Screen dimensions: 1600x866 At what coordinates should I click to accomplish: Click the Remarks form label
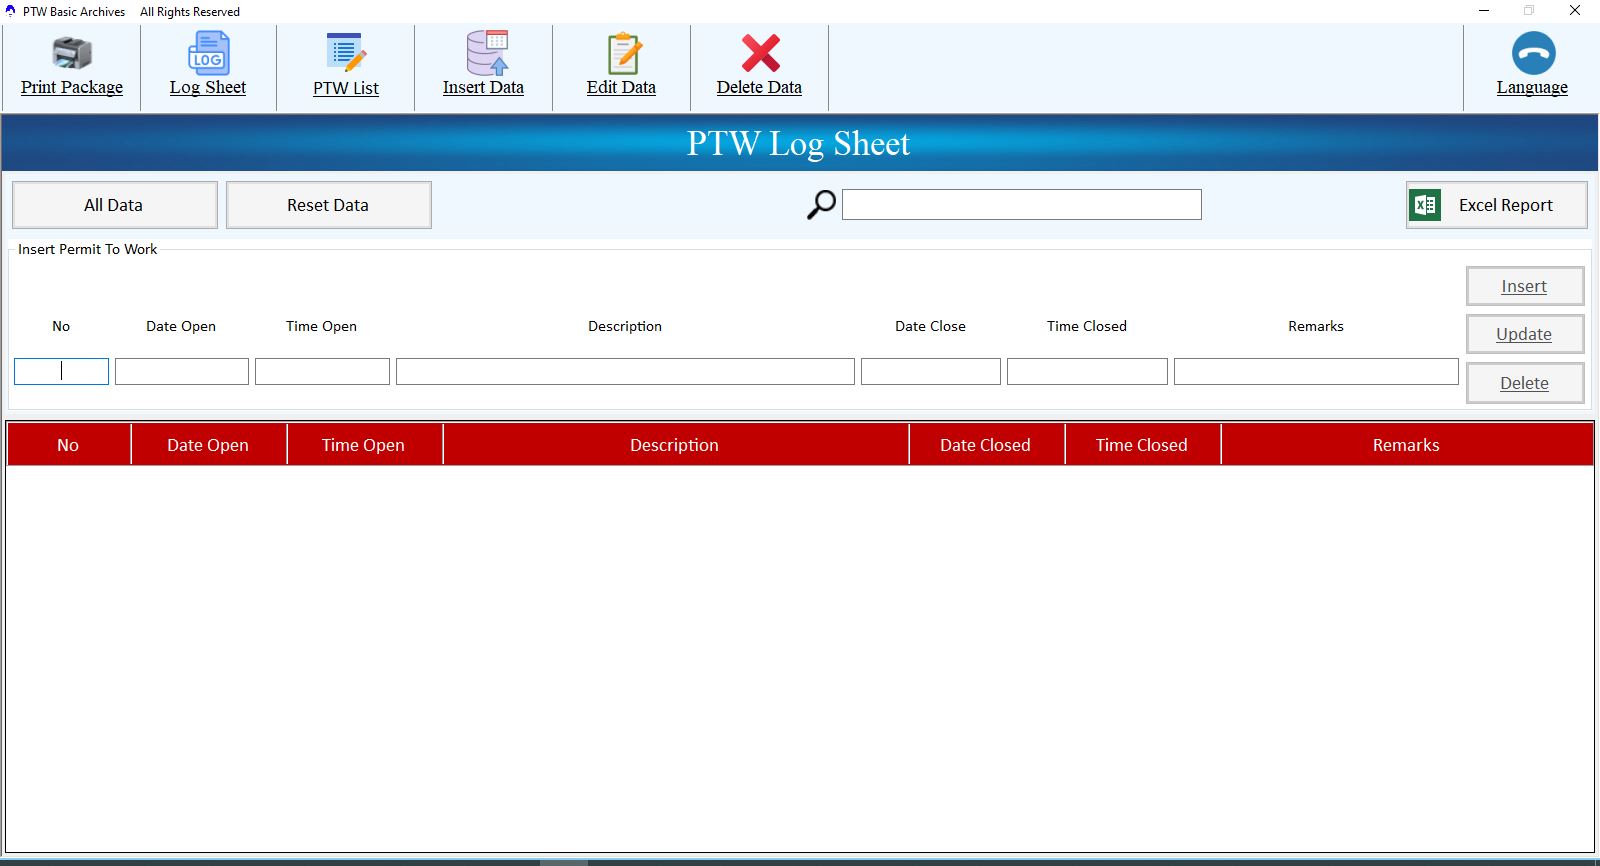click(x=1316, y=326)
